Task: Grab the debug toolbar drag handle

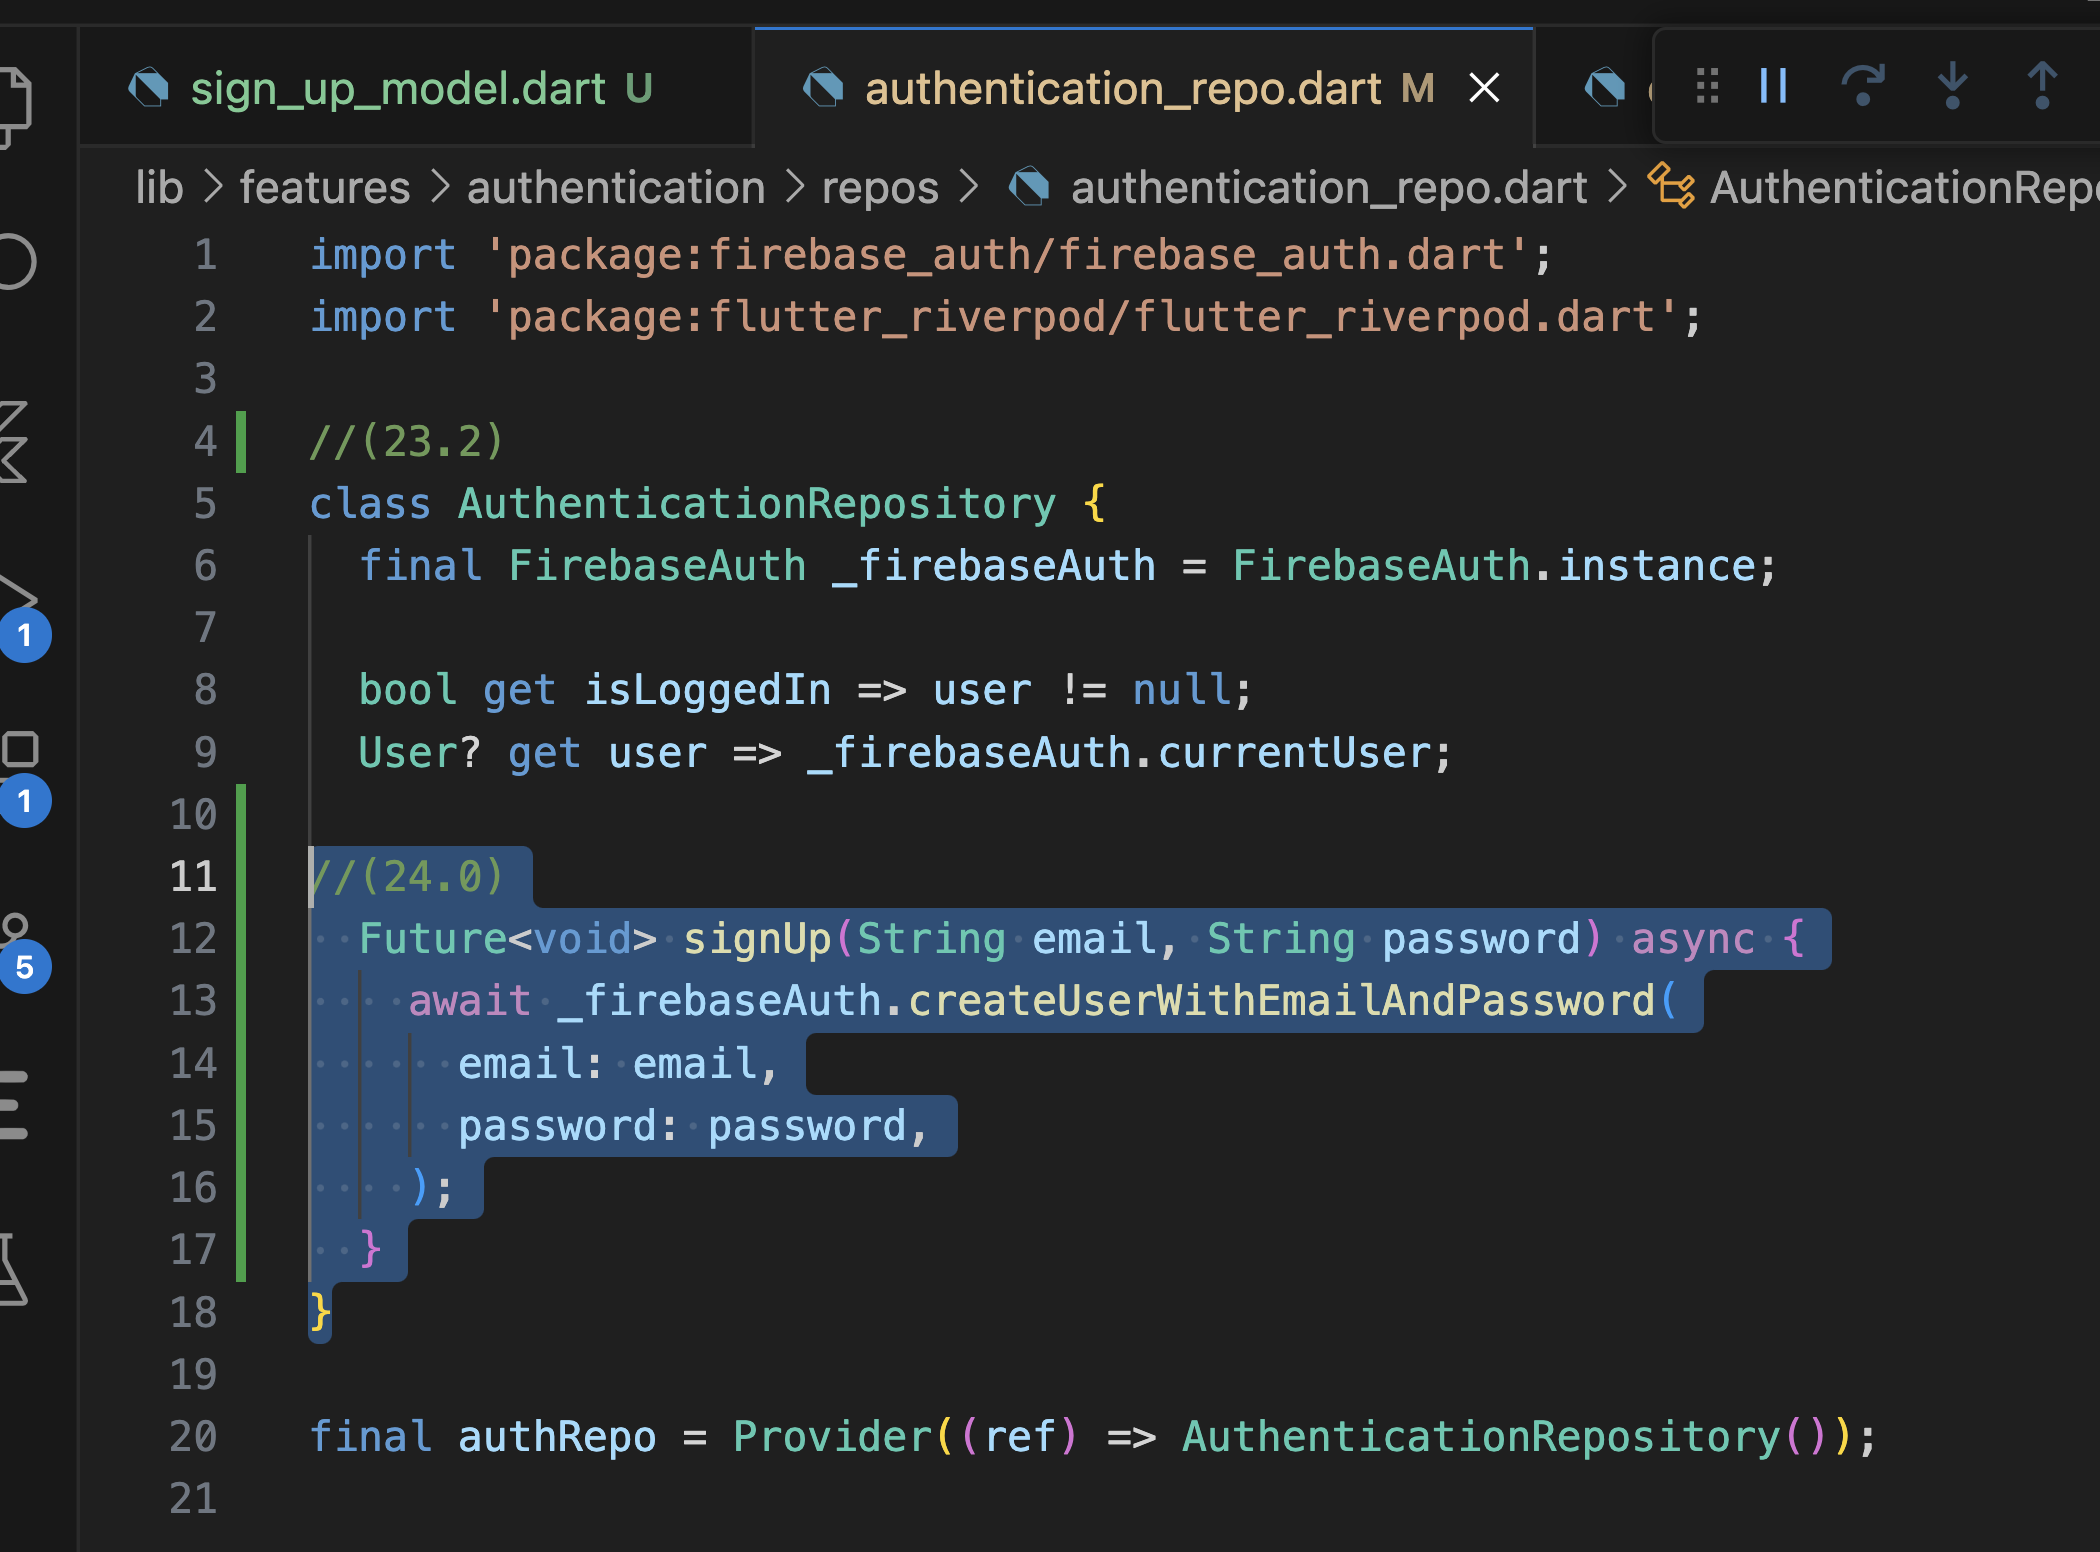Action: click(x=1707, y=86)
